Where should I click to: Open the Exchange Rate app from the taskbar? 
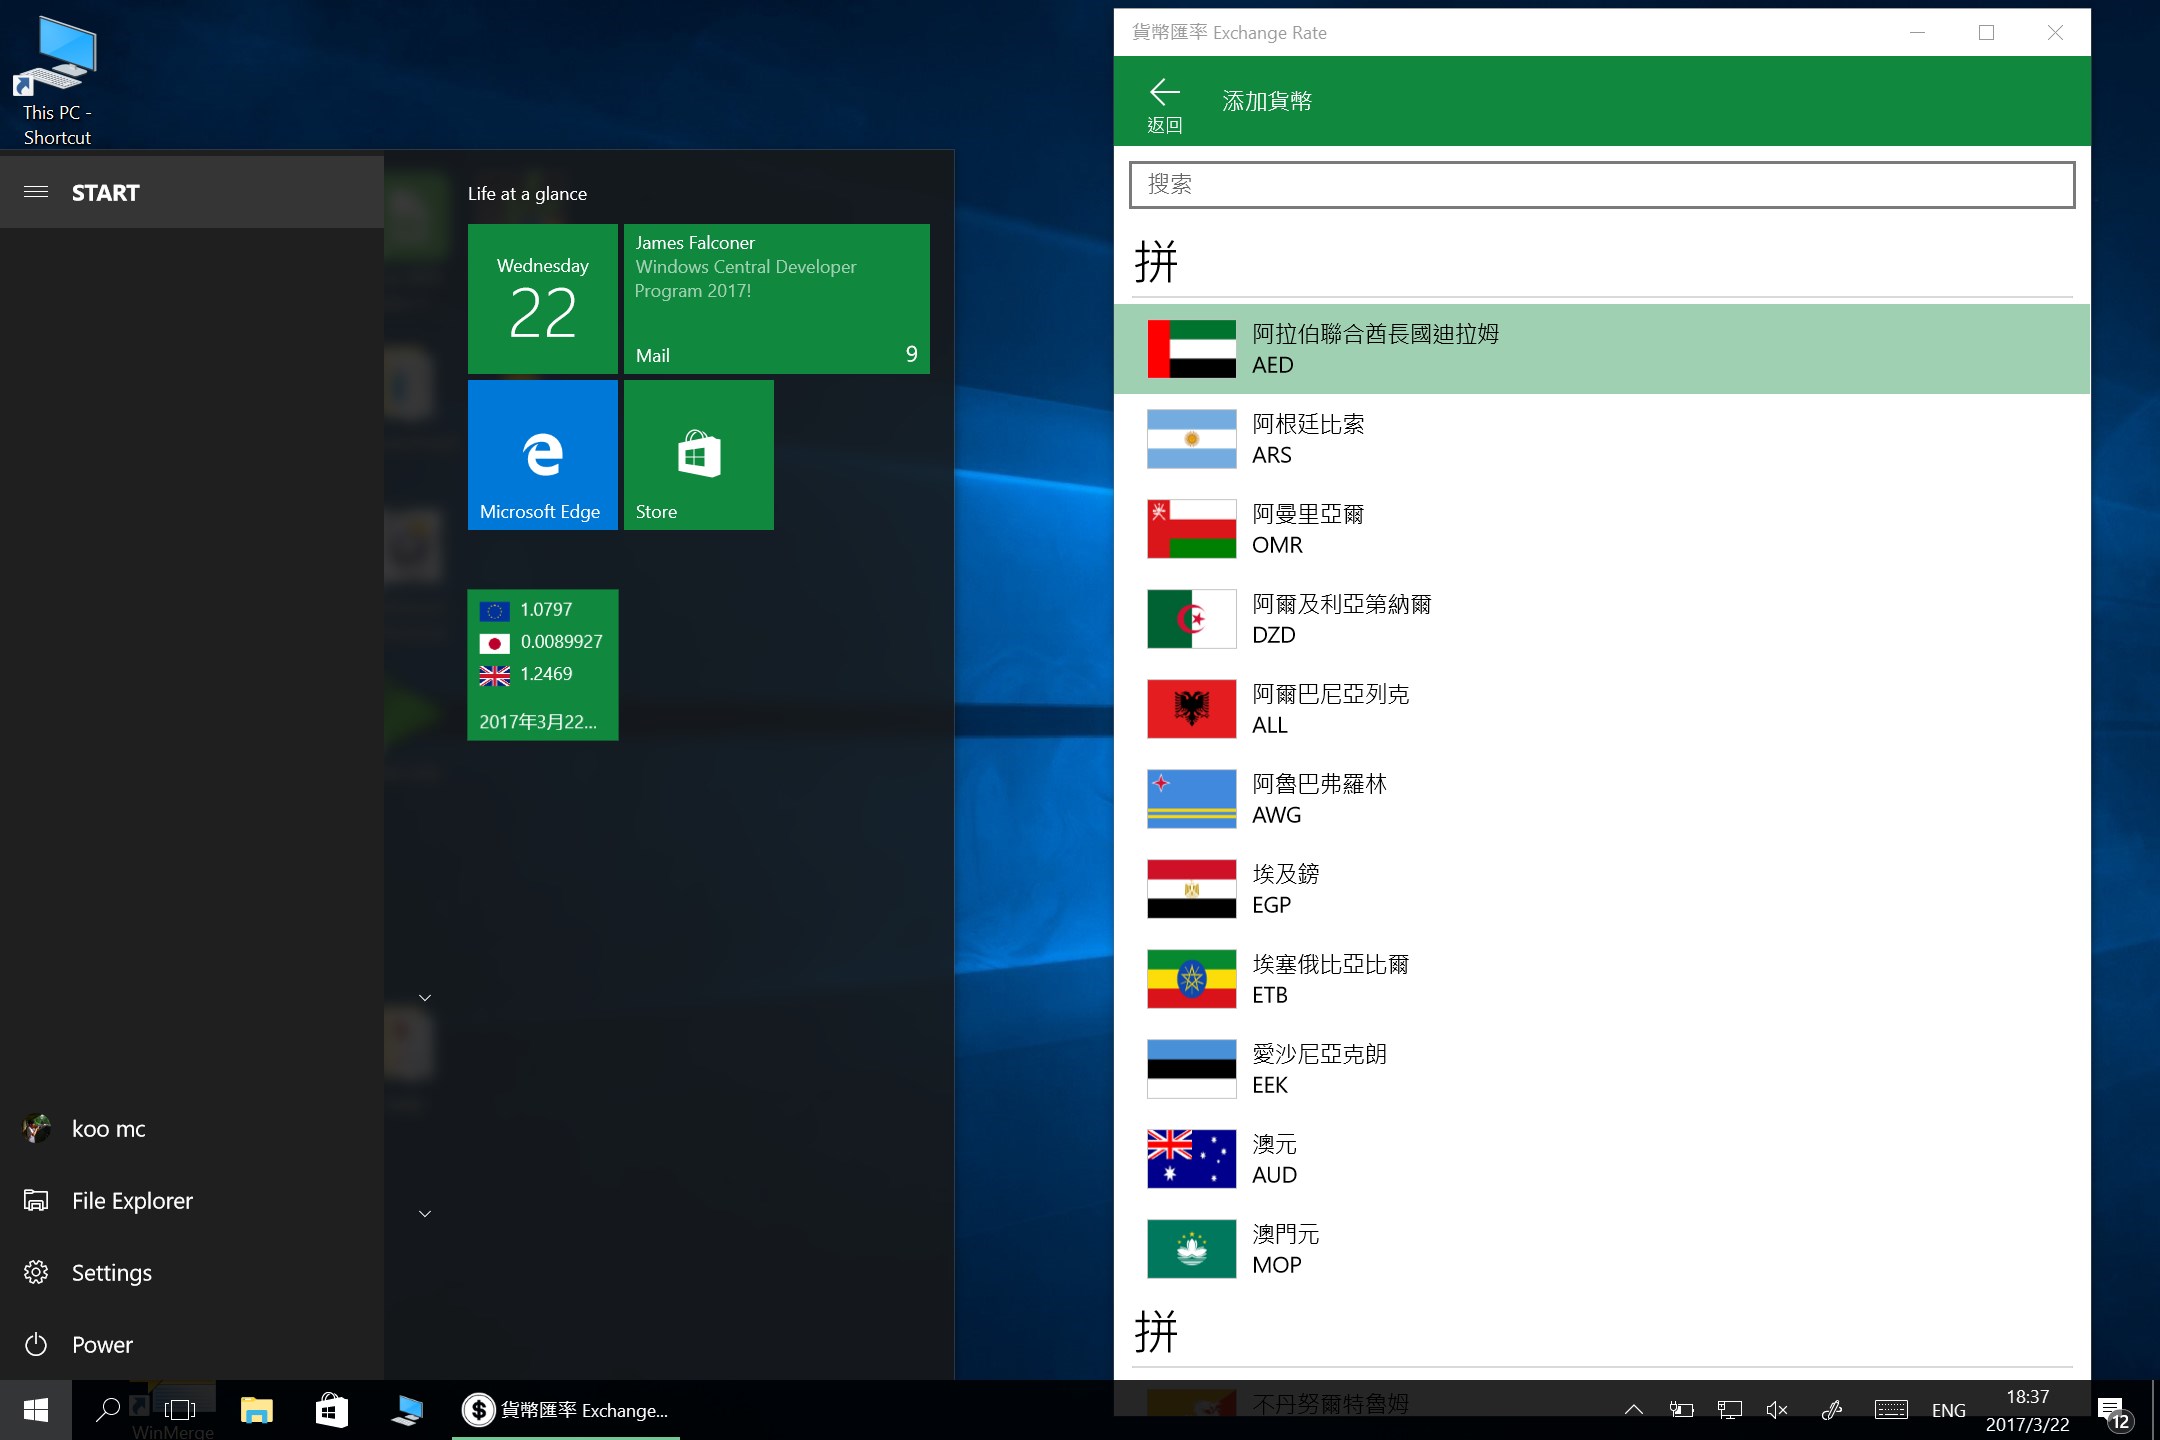click(x=478, y=1410)
